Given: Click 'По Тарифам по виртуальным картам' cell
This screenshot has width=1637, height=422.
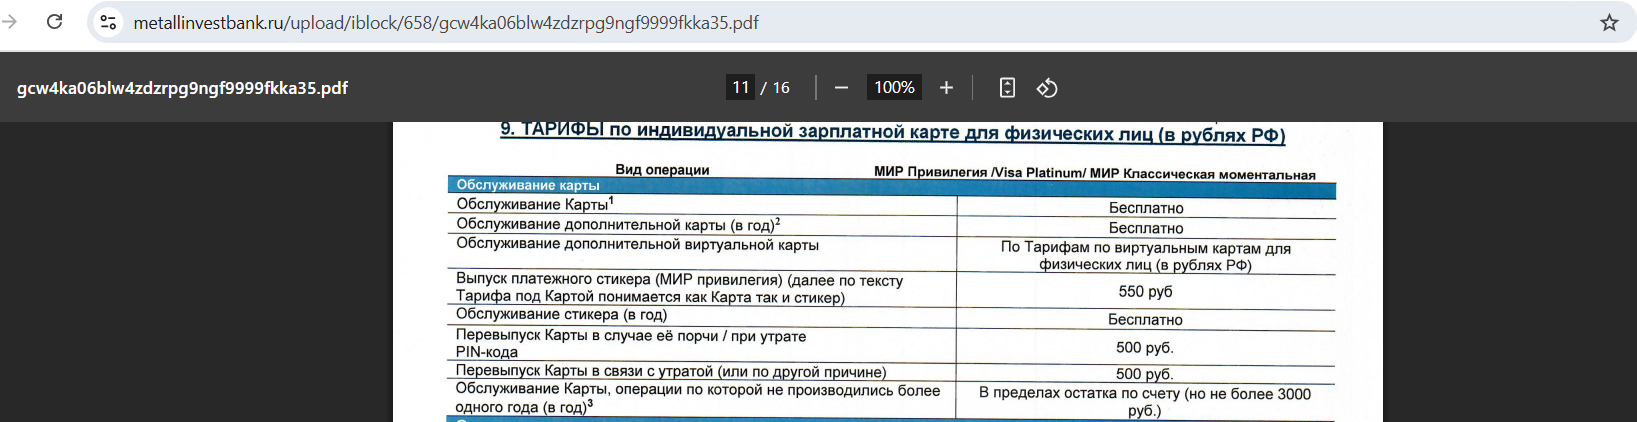Looking at the screenshot, I should coord(1146,256).
